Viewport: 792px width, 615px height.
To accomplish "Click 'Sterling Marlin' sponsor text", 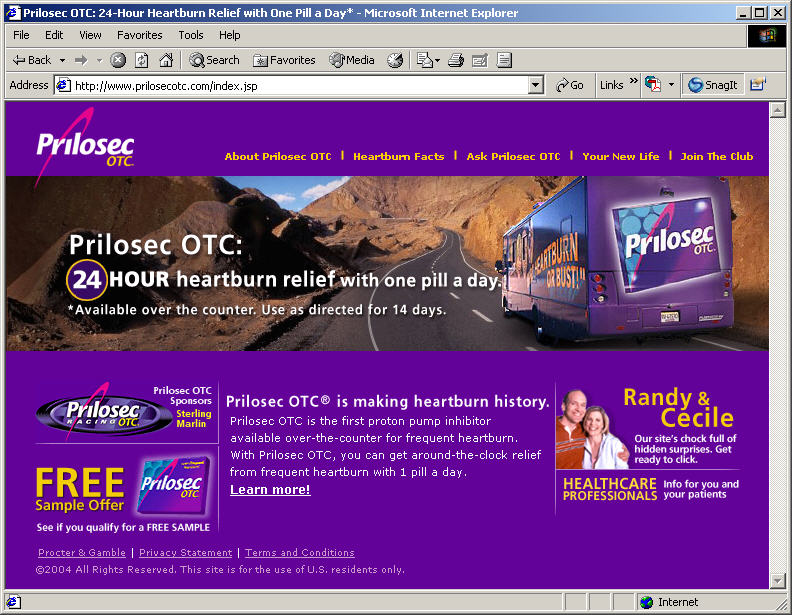I will 193,419.
